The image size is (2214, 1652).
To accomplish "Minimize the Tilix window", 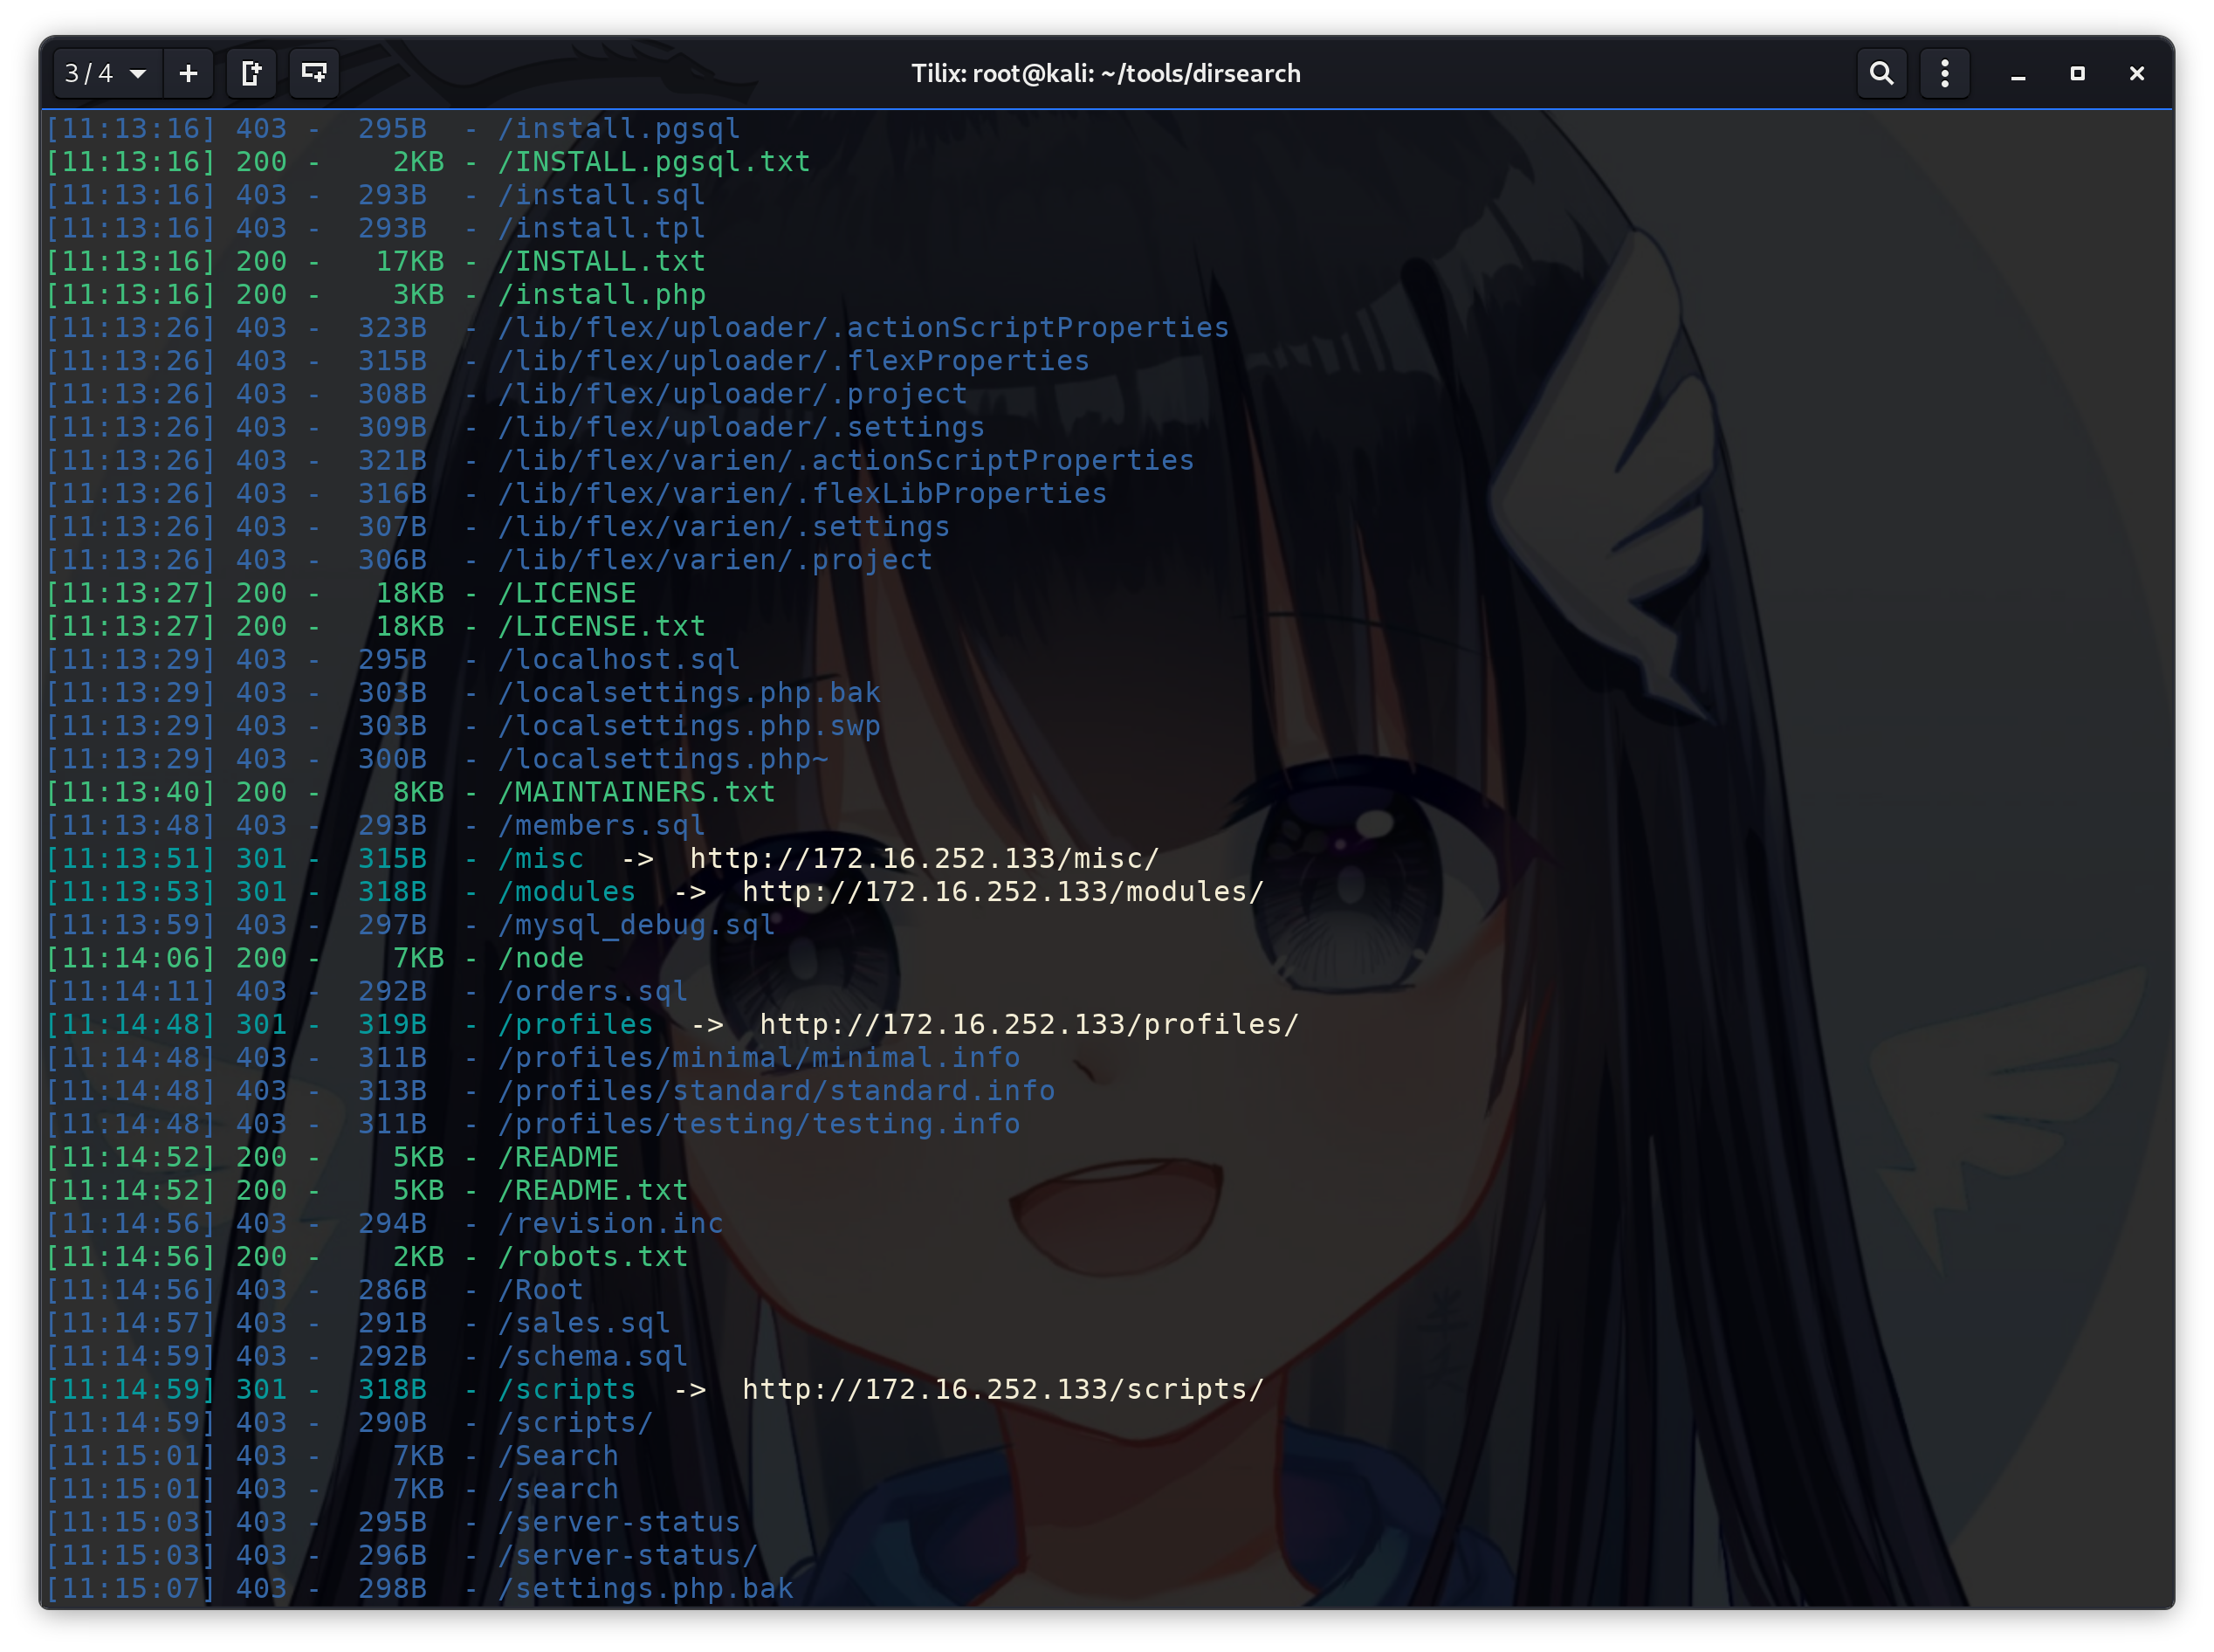I will point(2018,74).
